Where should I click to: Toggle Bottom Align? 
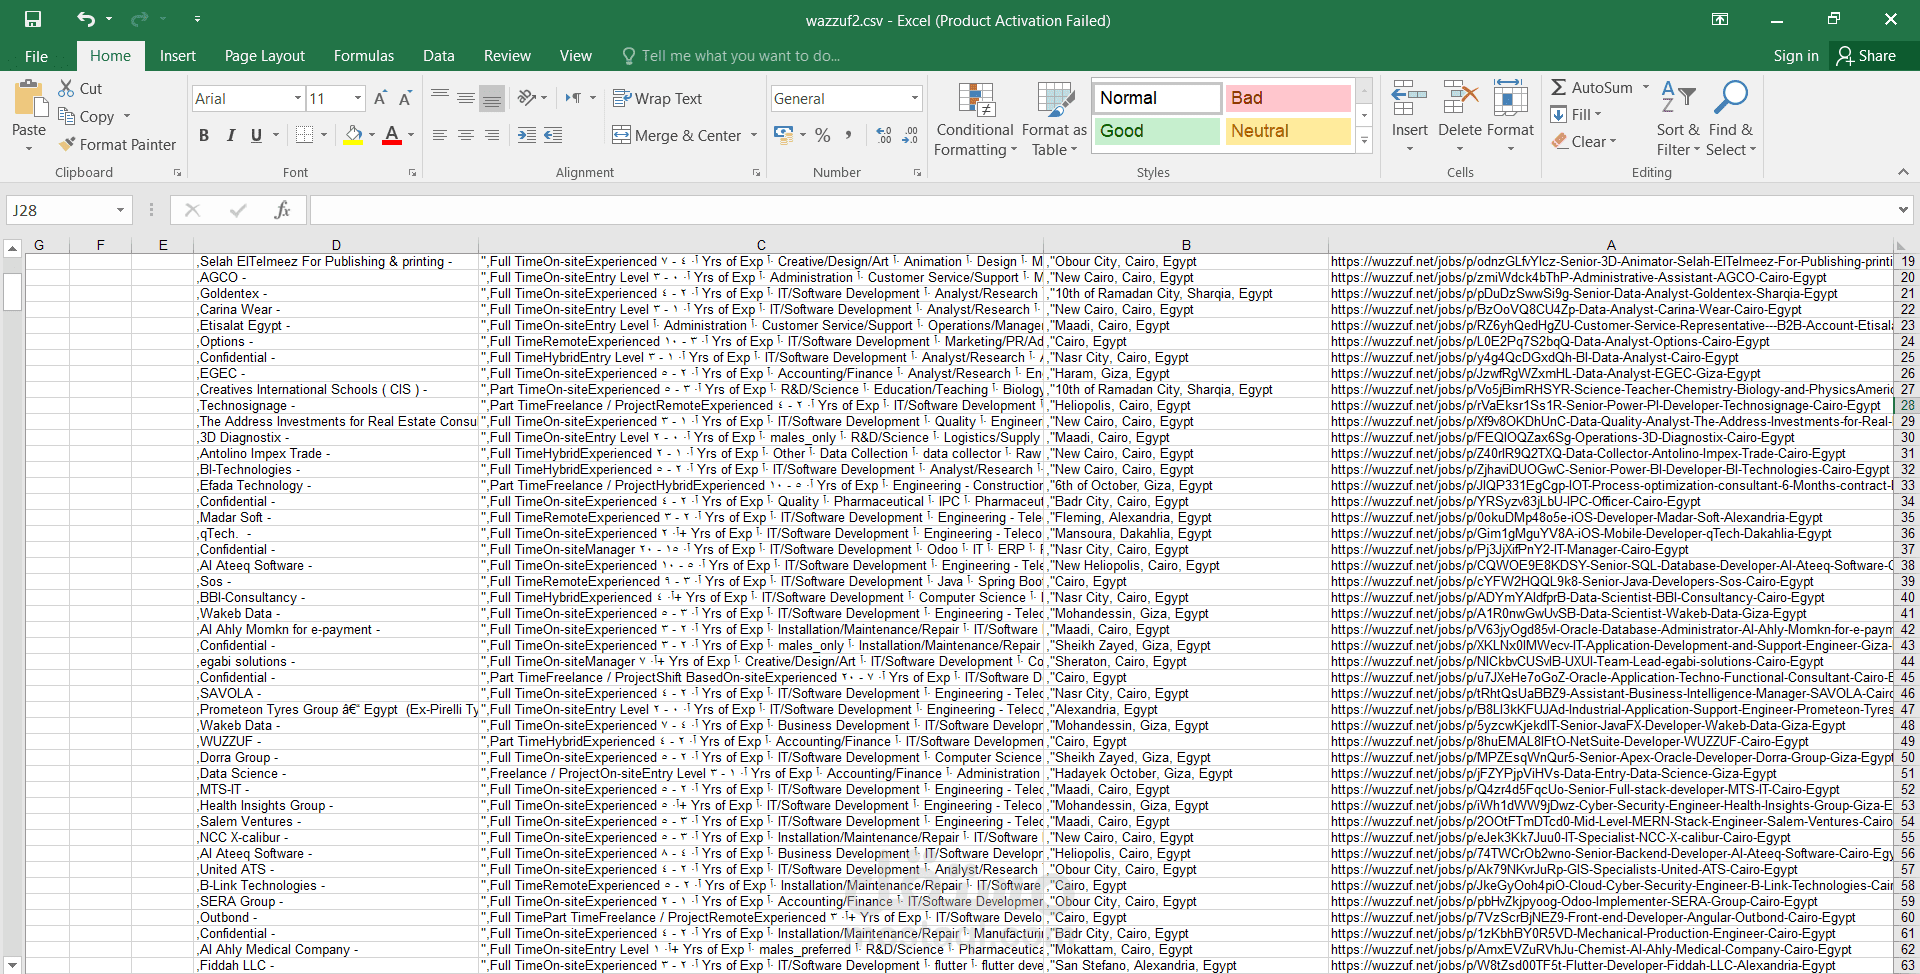coord(492,97)
